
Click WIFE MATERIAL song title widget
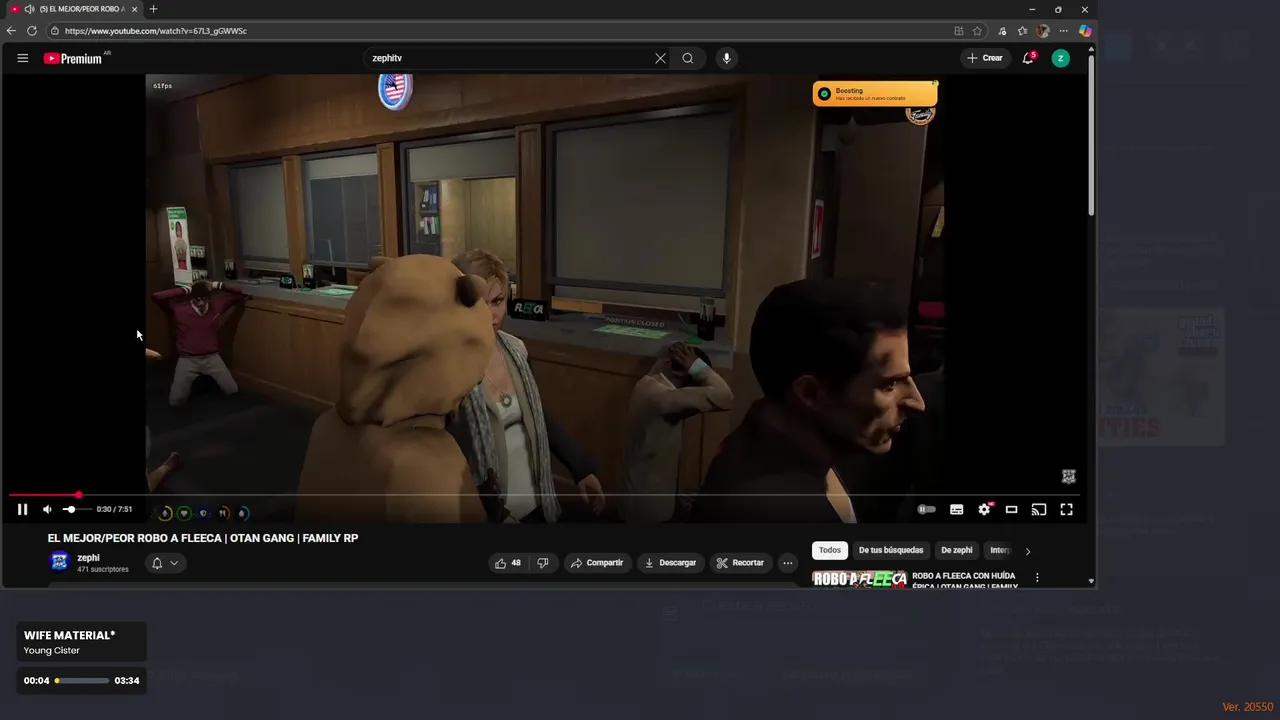[x=69, y=635]
